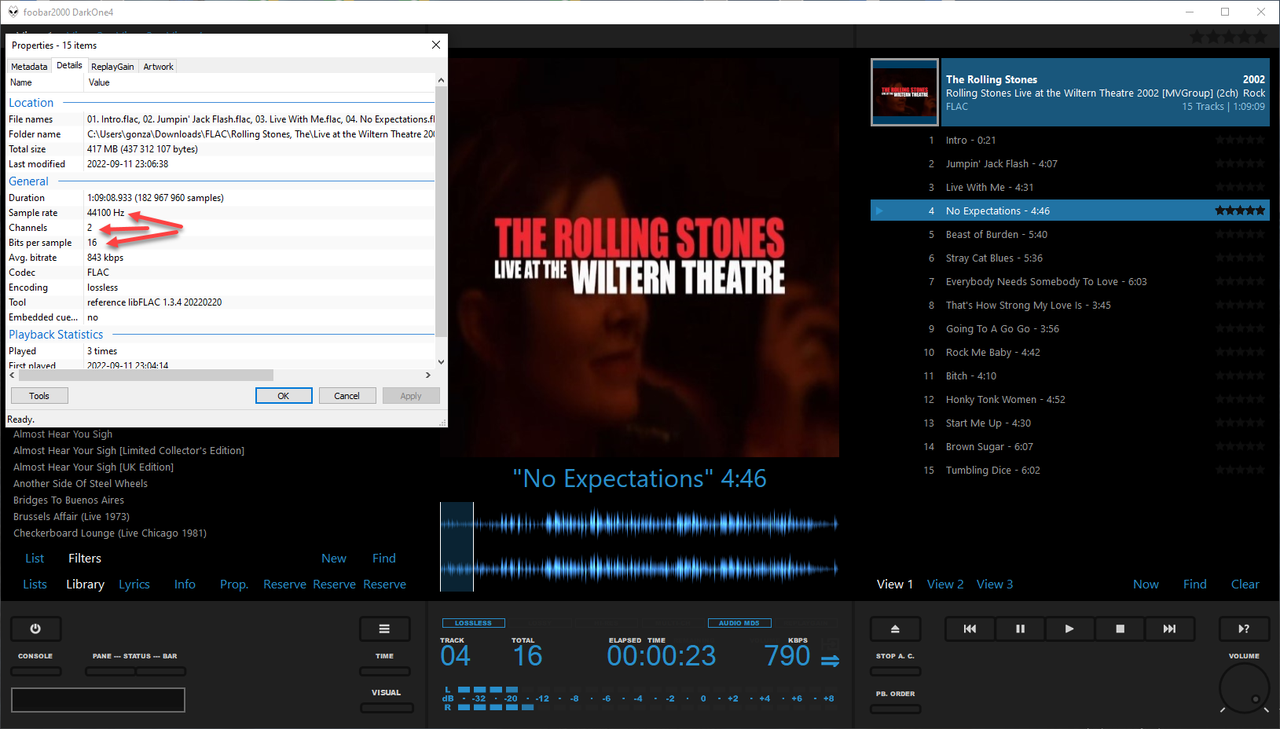The image size is (1280, 729).
Task: Switch to View 1 playlist tab
Action: pos(895,584)
